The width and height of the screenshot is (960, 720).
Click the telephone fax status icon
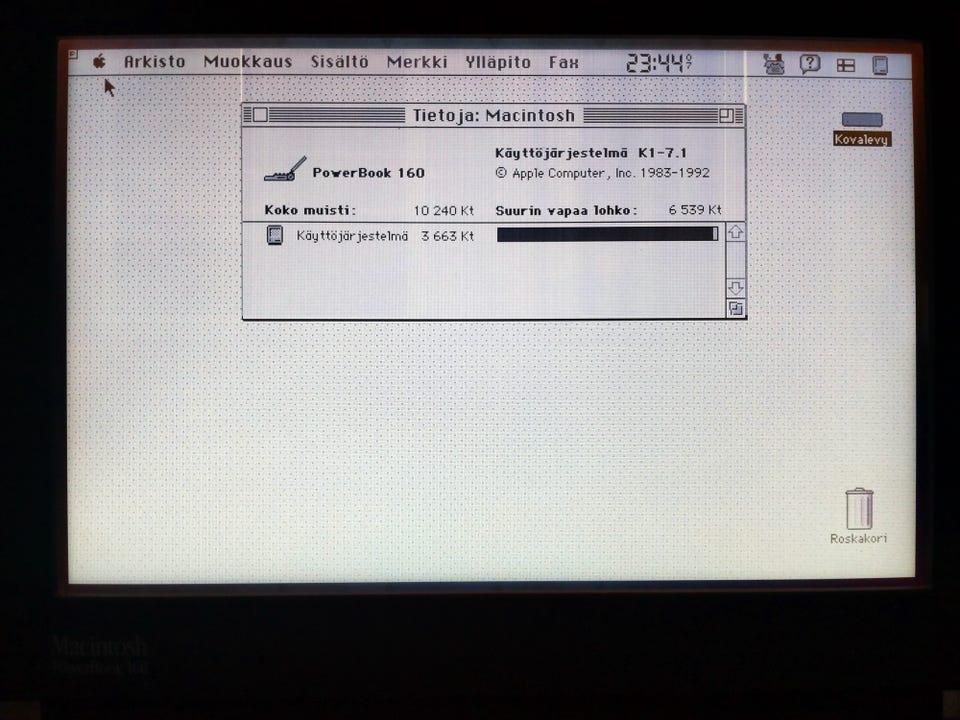pos(774,64)
